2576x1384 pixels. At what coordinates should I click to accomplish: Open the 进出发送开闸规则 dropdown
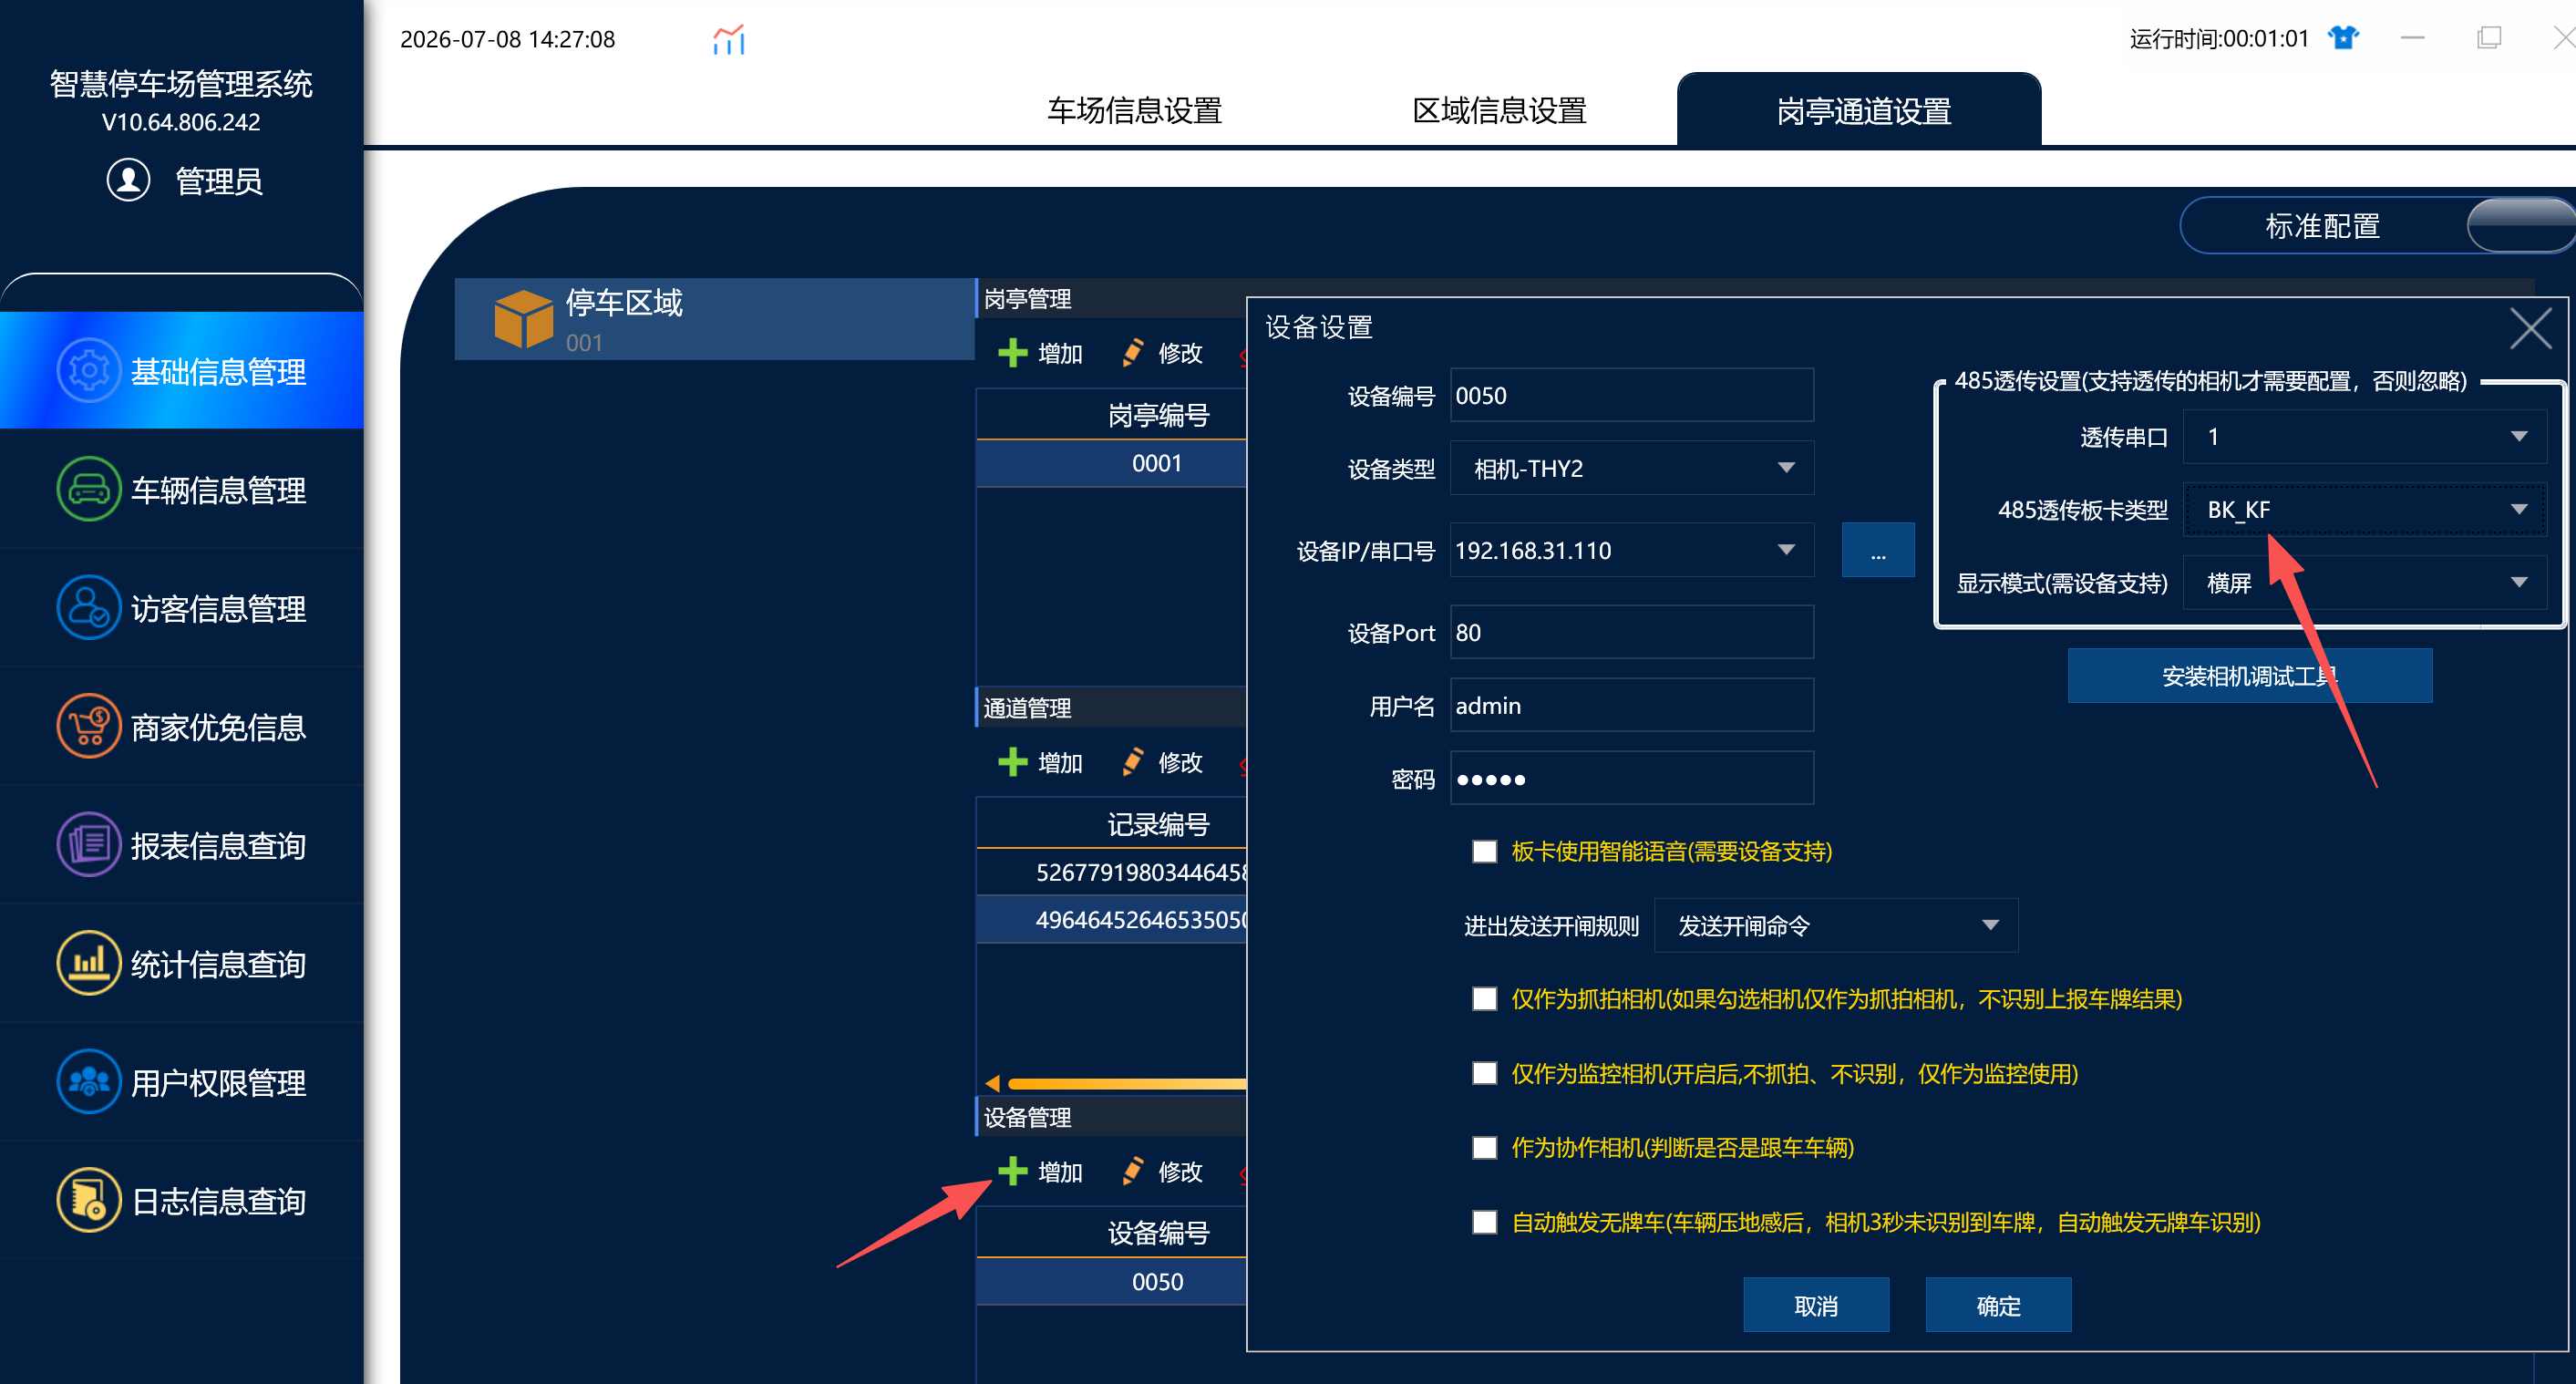tap(1836, 925)
